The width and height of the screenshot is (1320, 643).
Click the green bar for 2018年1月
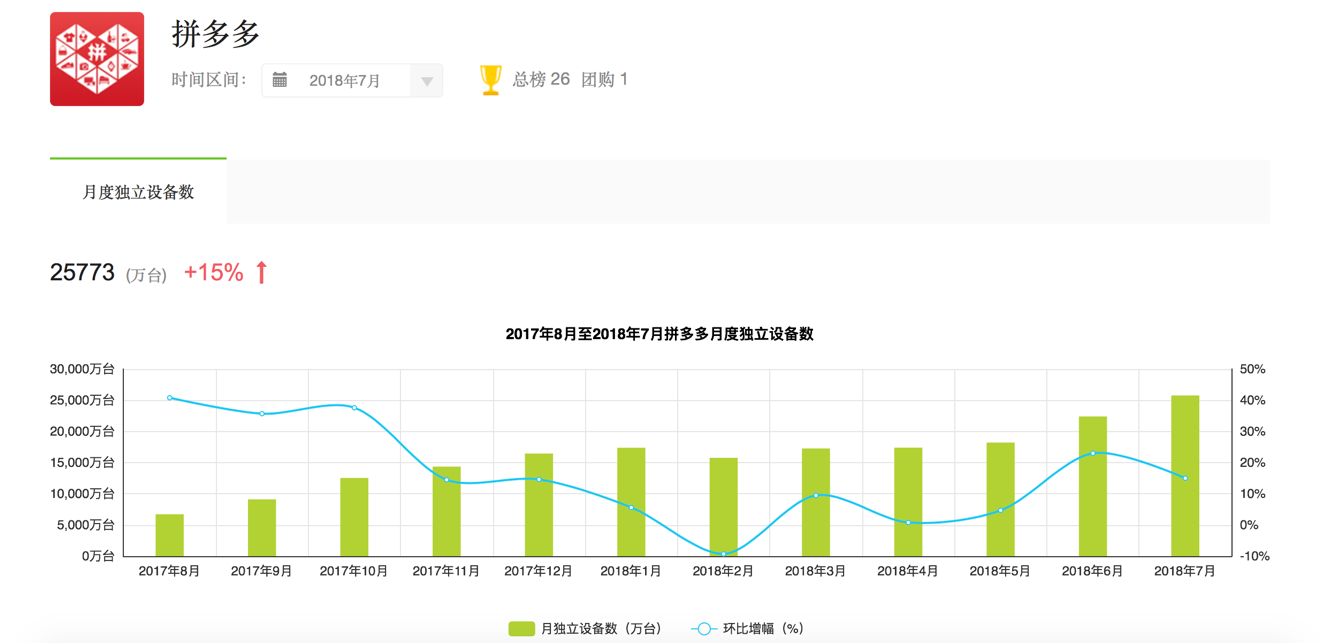[631, 502]
